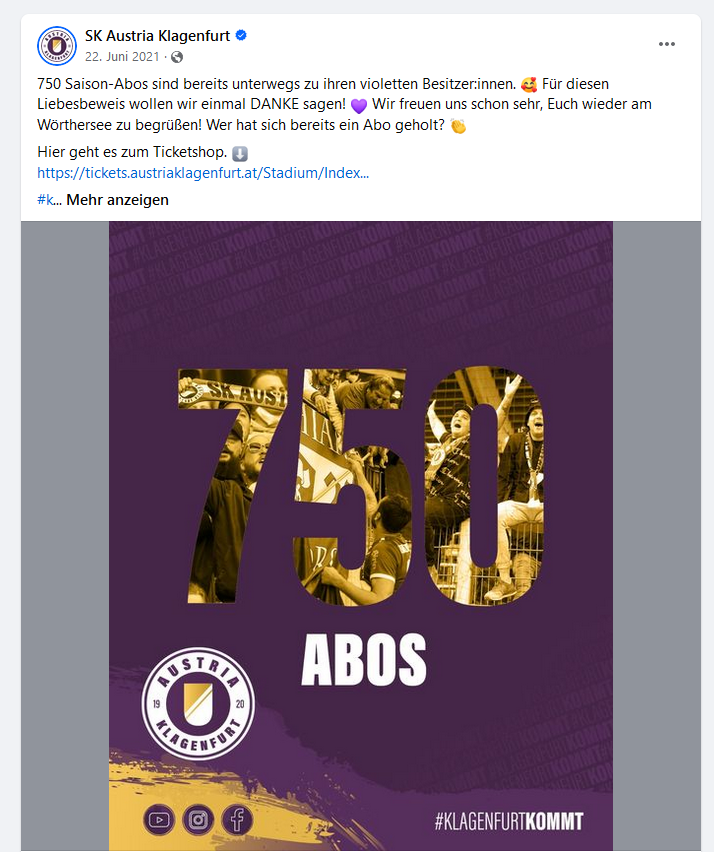Click the public audience globe icon
The image size is (714, 852).
[177, 57]
